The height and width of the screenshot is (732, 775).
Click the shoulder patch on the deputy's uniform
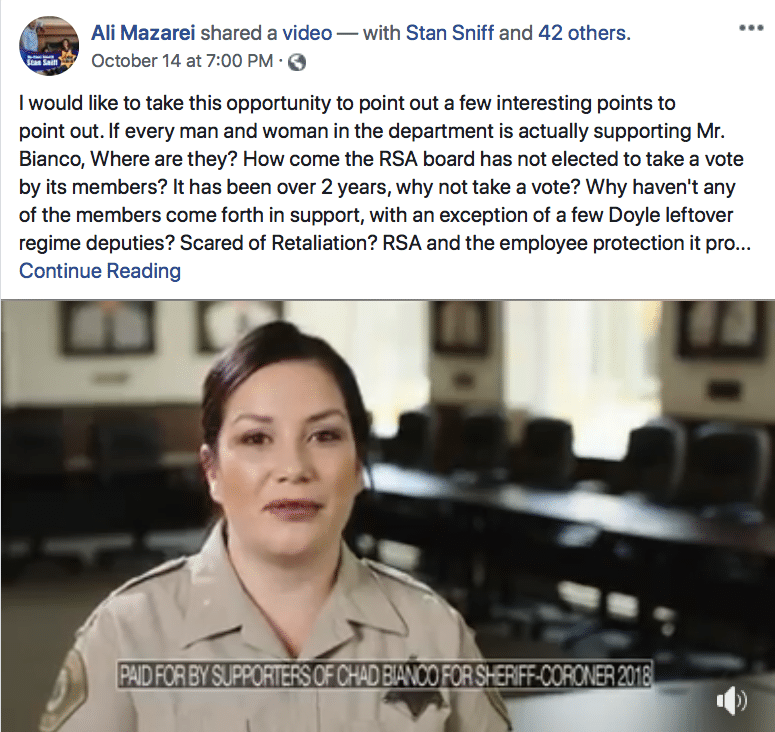point(62,692)
